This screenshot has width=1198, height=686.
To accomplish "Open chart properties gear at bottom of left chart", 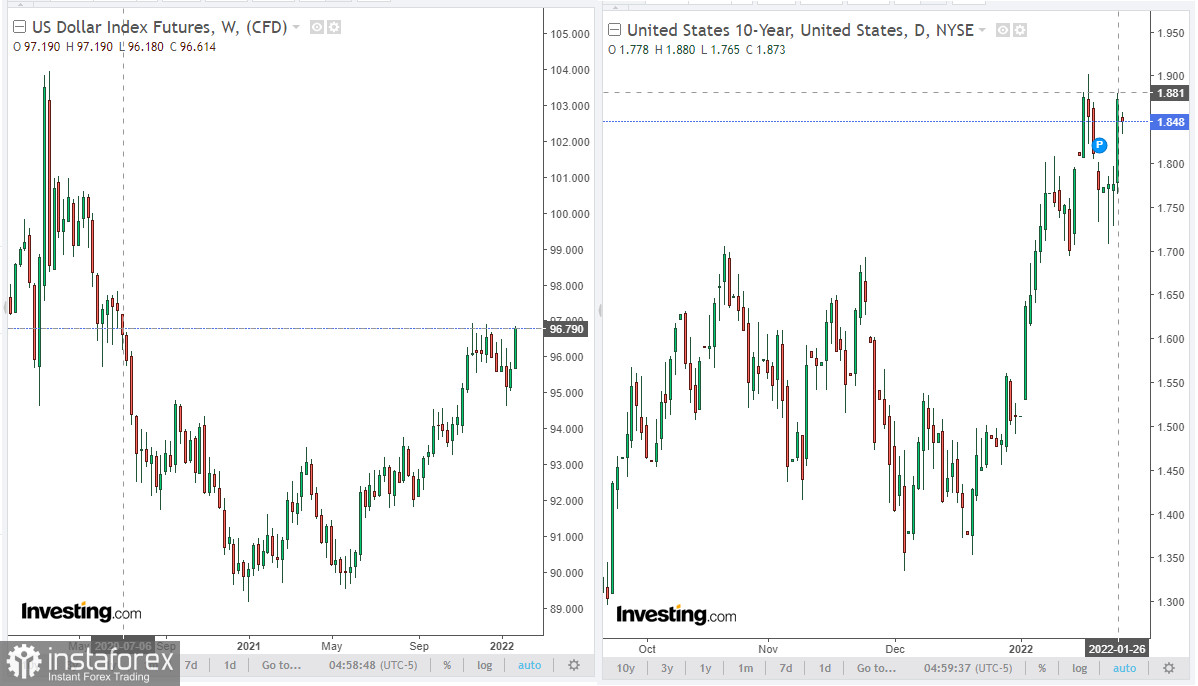I will click(x=573, y=665).
